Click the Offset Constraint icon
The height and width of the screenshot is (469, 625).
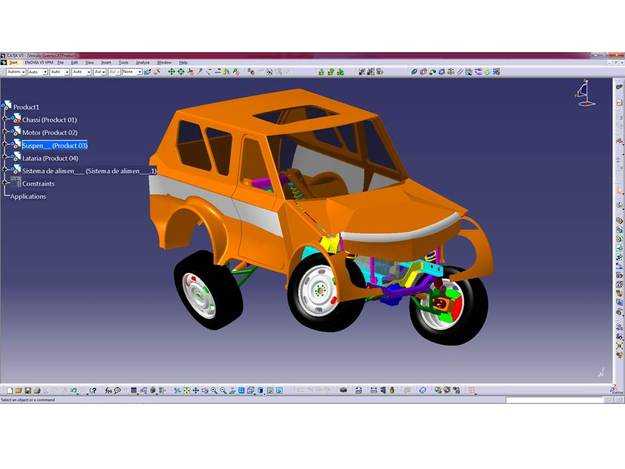tap(432, 72)
